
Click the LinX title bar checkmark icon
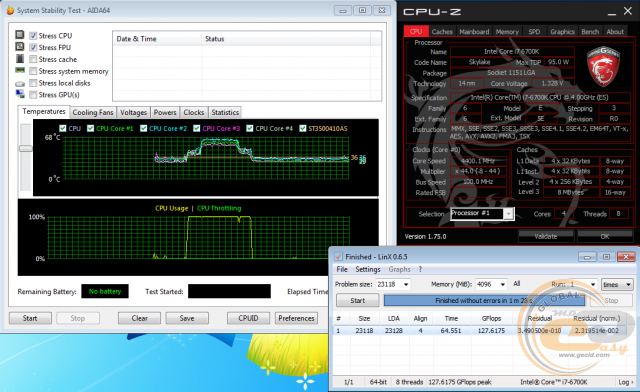338,256
